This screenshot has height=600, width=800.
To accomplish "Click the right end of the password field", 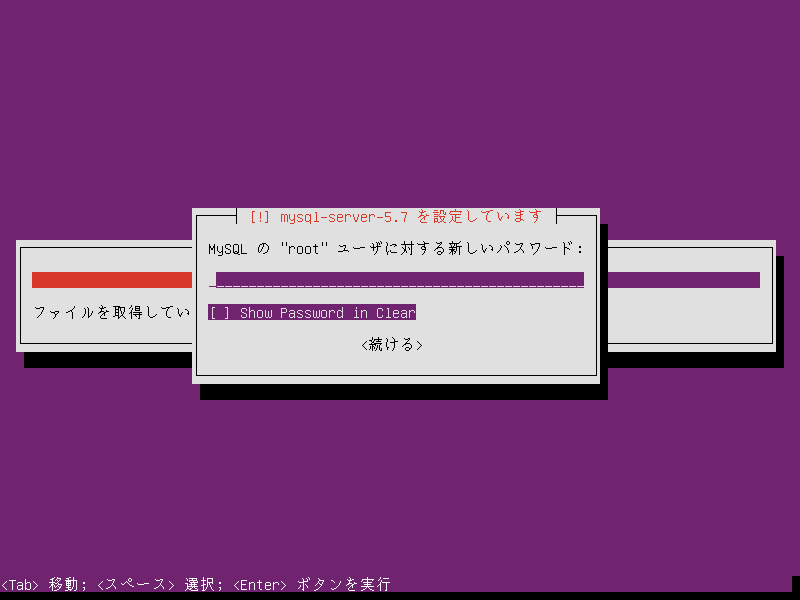I will (578, 279).
